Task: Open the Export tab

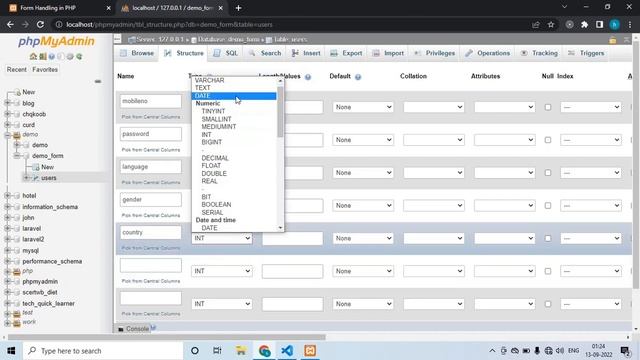Action: point(347,53)
